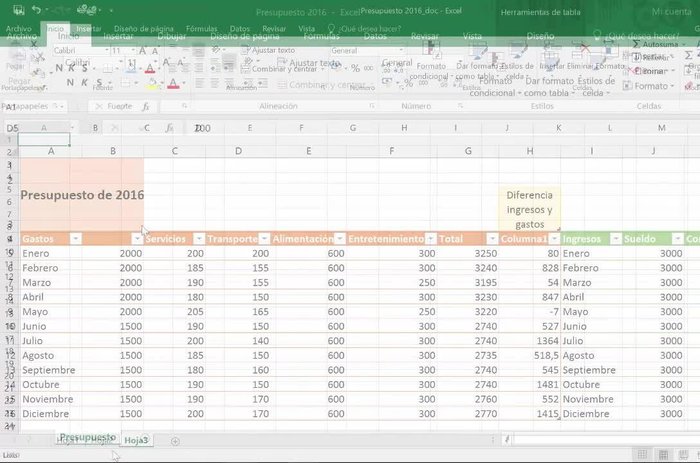Select Transporte cell with value 140
Screen dimensions: 700x463
(x=238, y=341)
